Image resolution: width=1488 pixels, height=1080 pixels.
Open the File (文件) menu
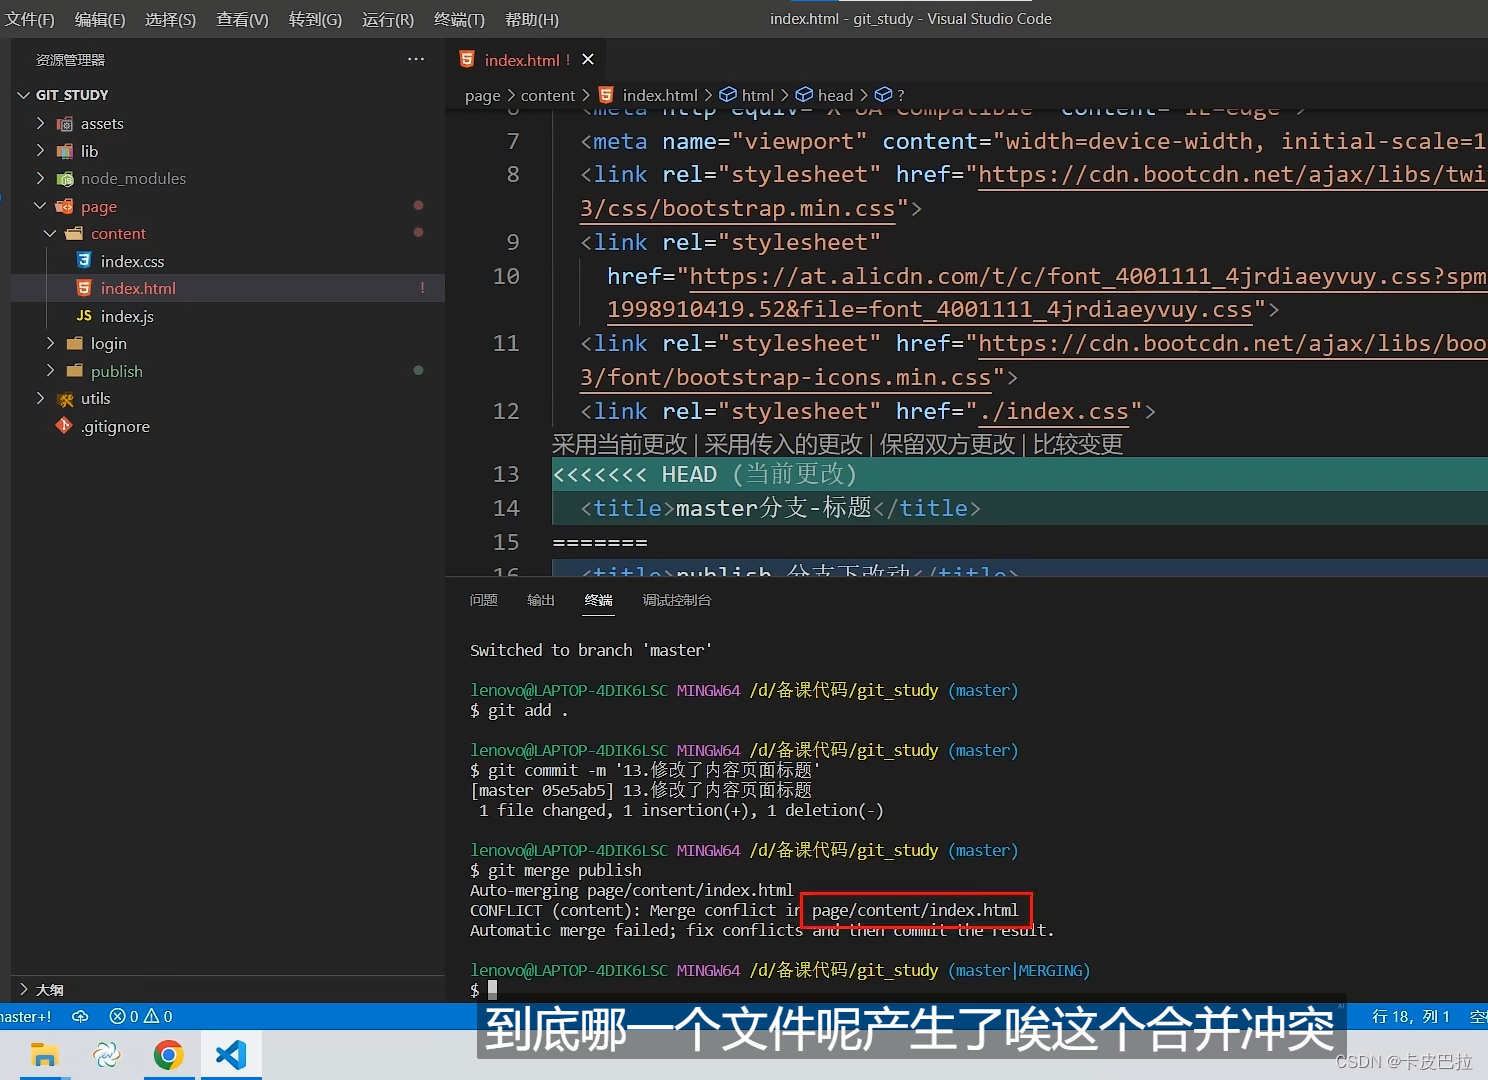(x=30, y=19)
